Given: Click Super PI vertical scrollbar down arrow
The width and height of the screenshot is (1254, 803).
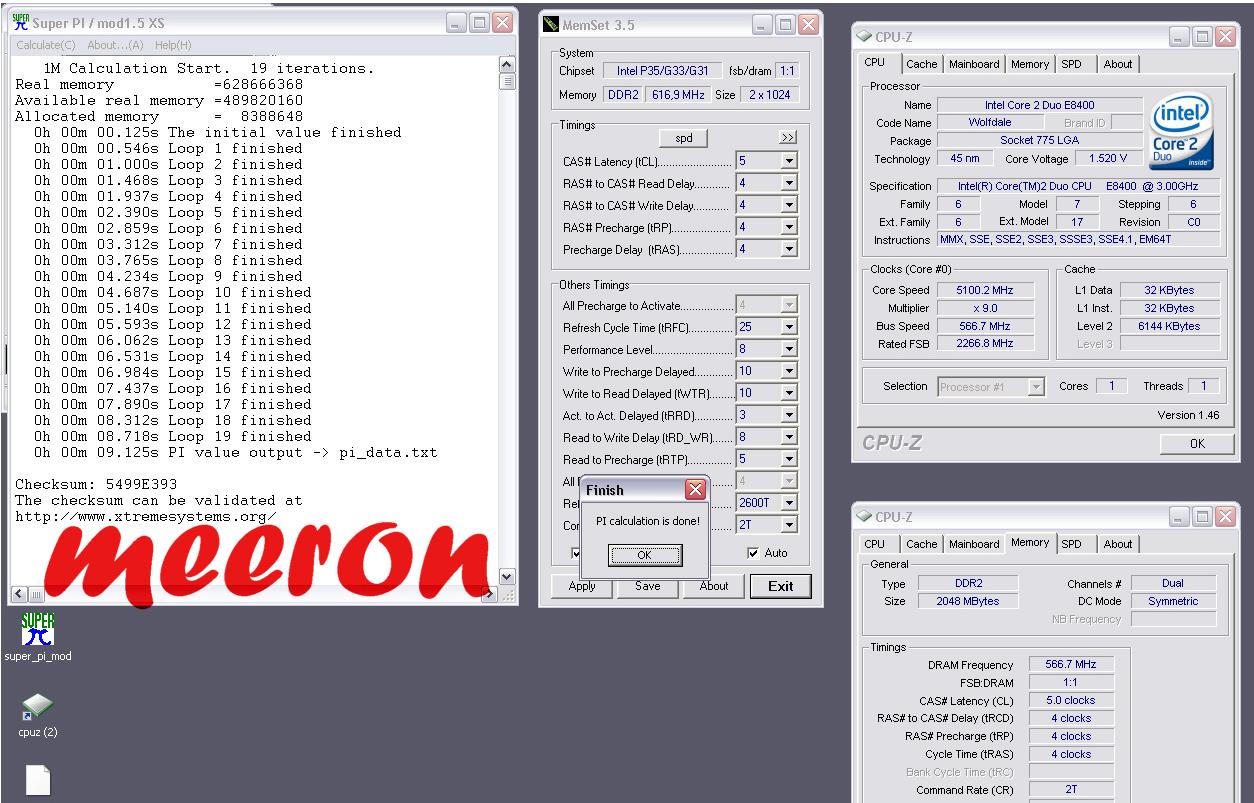Looking at the screenshot, I should 505,577.
